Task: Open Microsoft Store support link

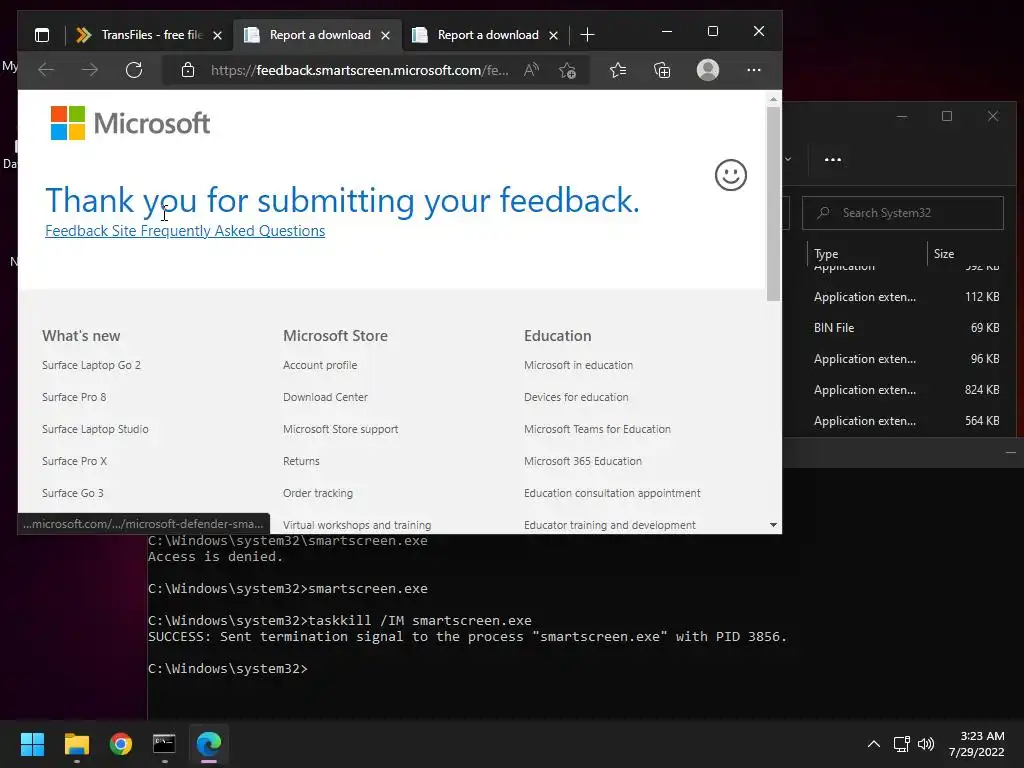Action: coord(340,429)
